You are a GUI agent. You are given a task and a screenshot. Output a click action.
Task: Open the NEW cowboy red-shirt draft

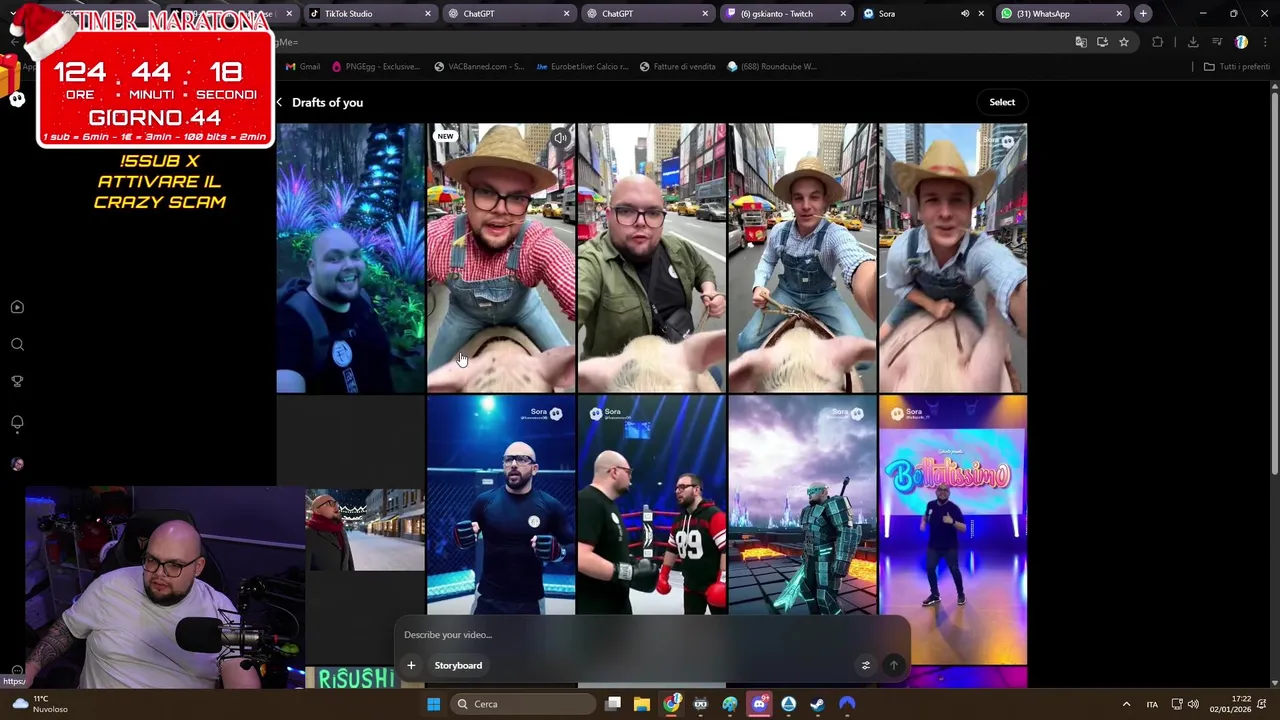point(501,258)
